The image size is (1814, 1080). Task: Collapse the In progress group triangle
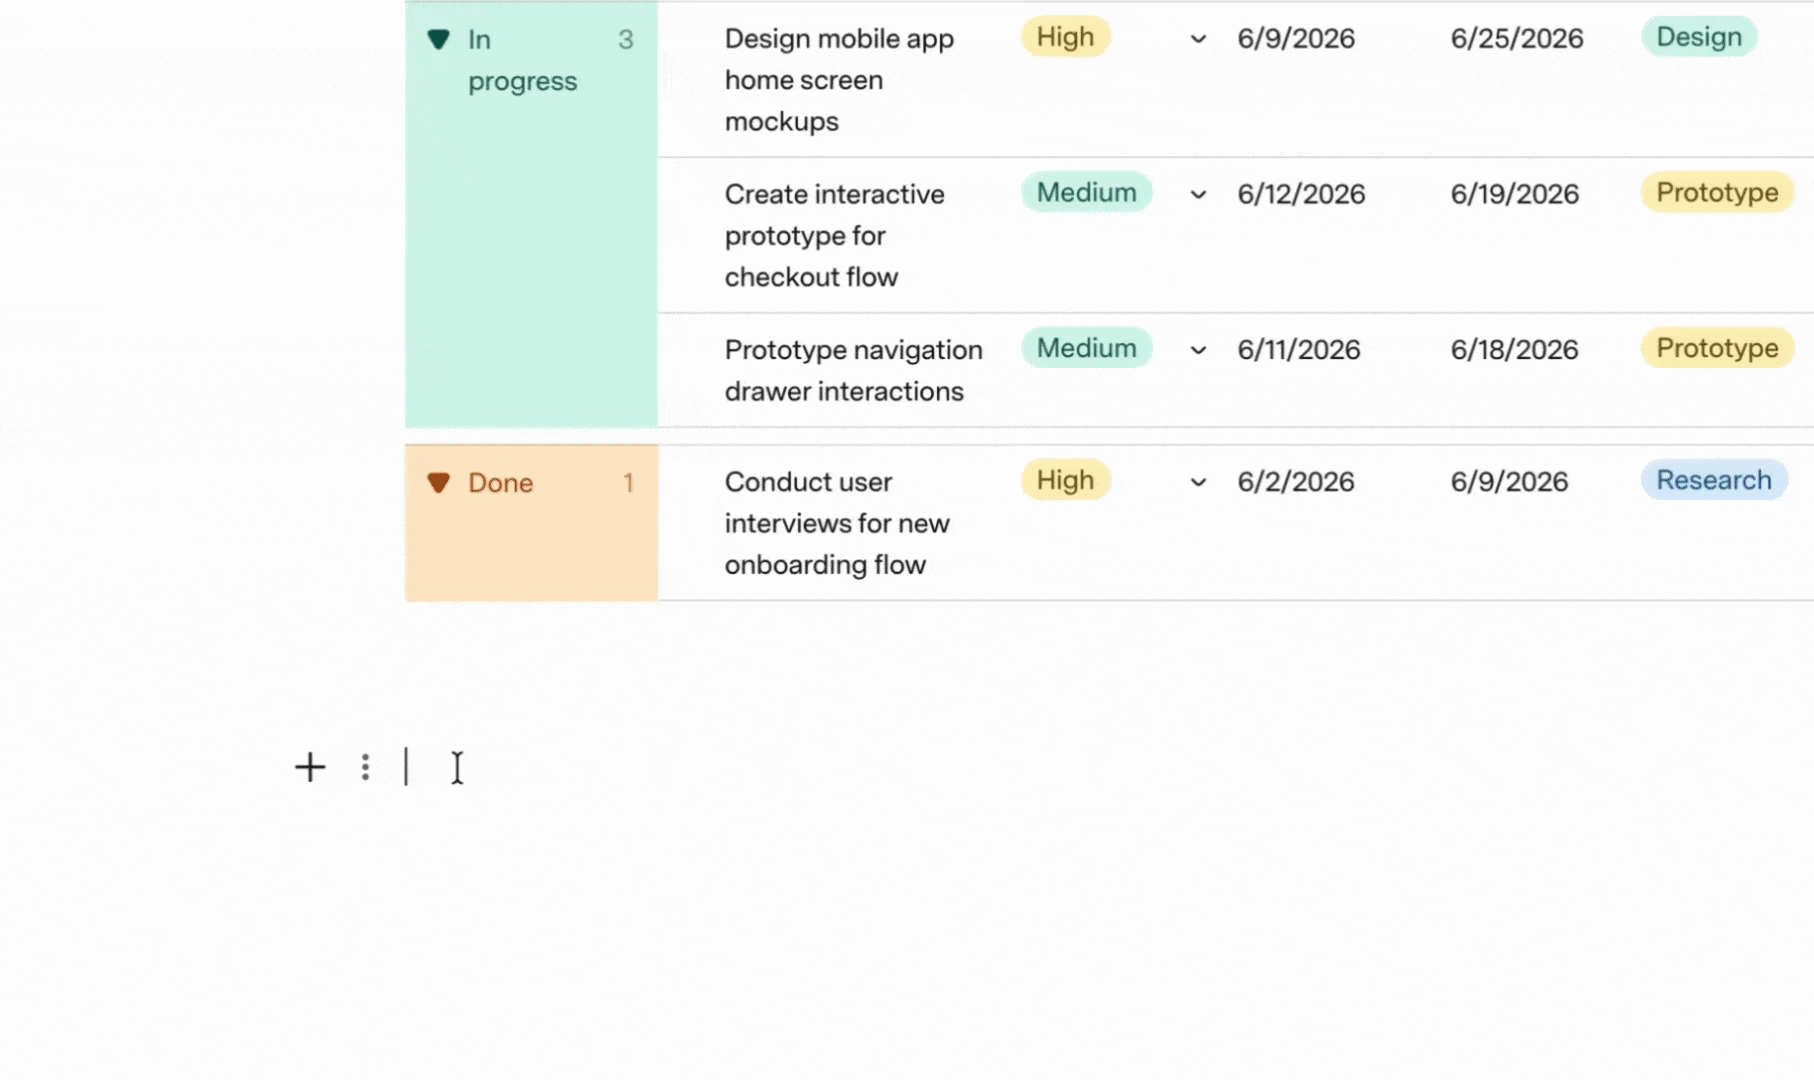(x=438, y=40)
